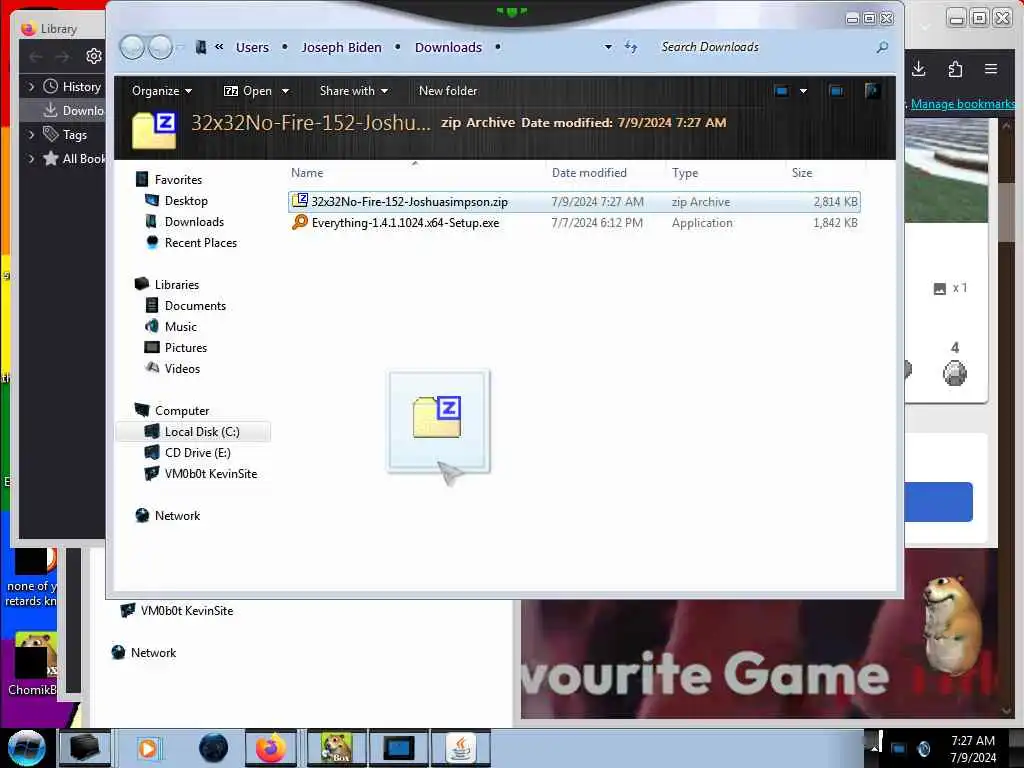Open the first taskbar folder icon
Viewport: 1024px width, 768px height.
point(85,748)
